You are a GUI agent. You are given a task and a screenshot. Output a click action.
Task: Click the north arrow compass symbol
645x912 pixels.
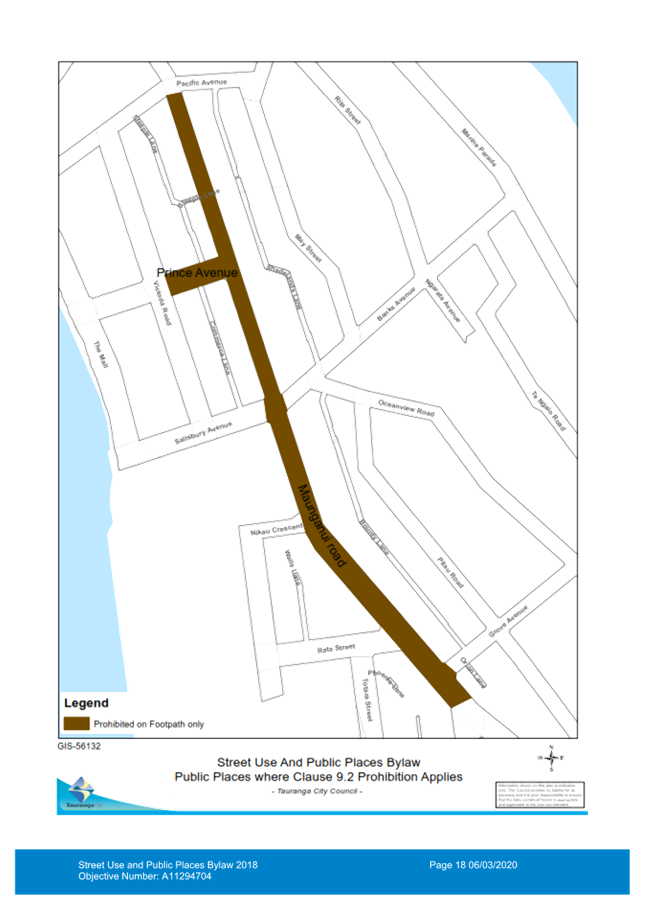pos(550,758)
